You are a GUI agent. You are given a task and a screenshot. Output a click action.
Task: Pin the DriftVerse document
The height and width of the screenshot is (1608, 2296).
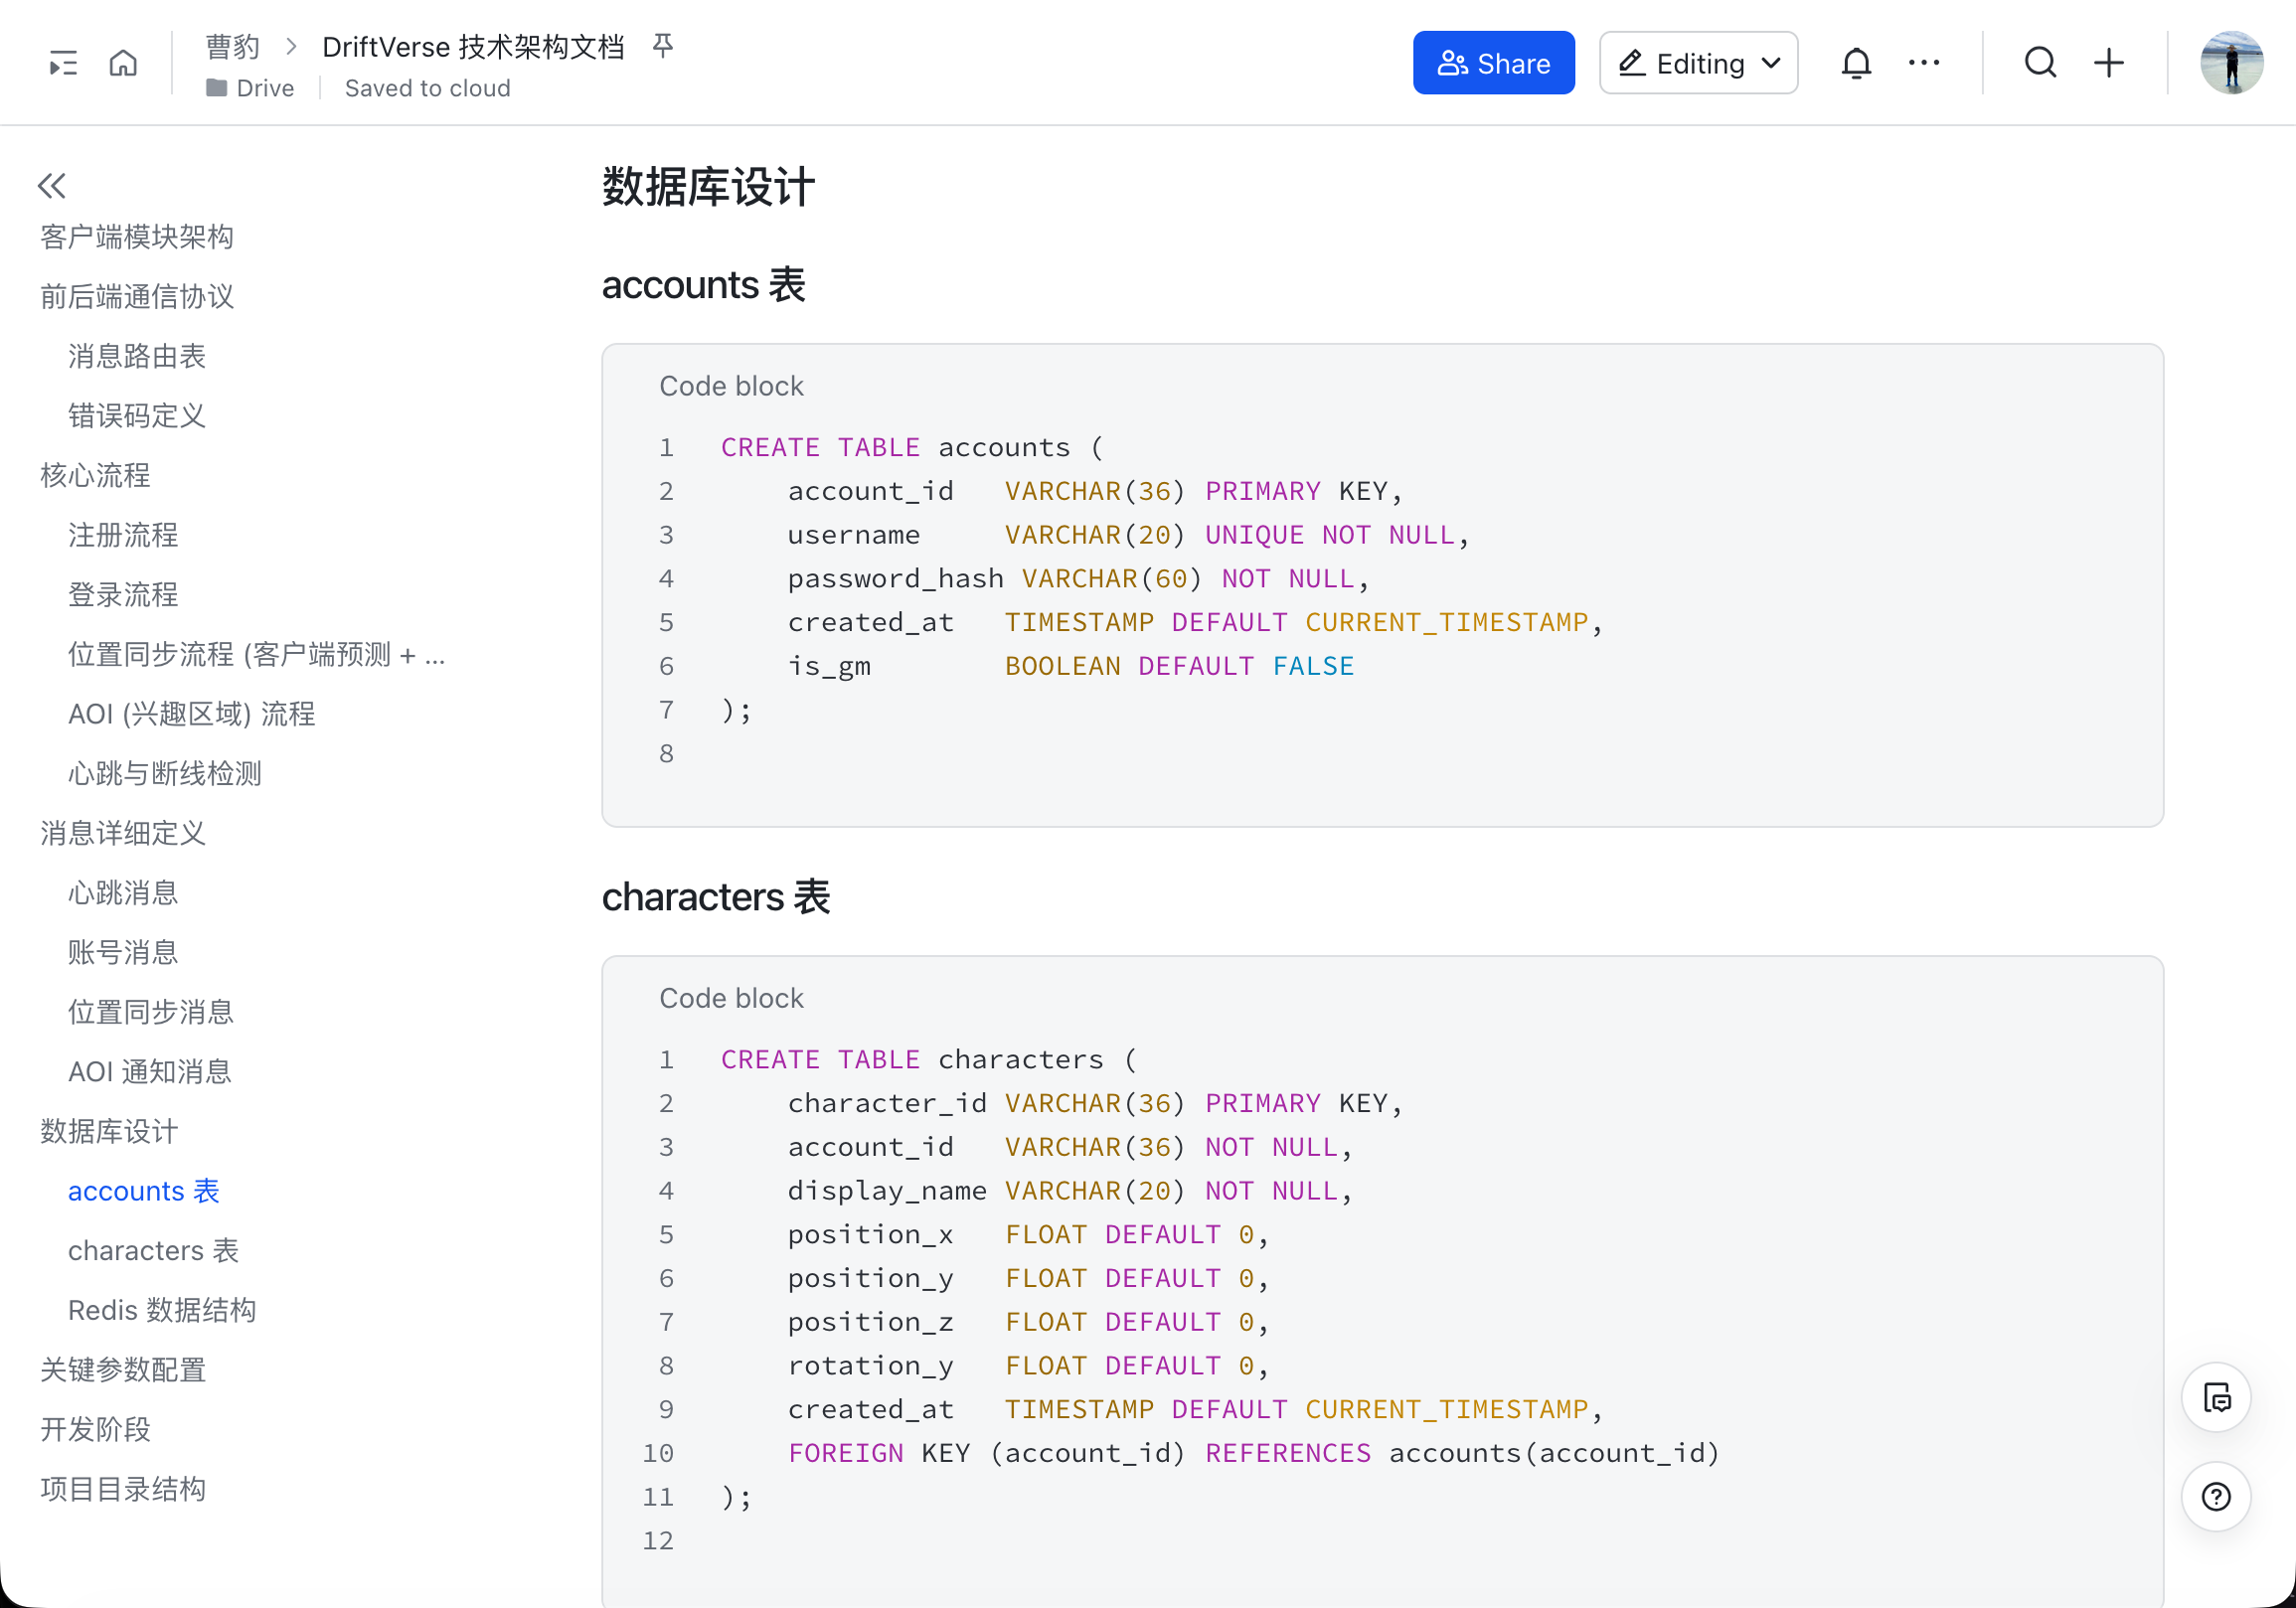tap(663, 46)
